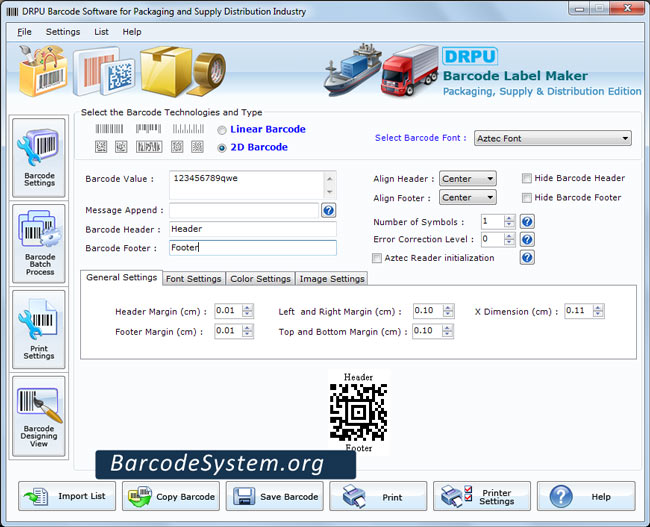Click the fifth 2D barcode sample icon
This screenshot has height=527, width=650.
(x=197, y=146)
